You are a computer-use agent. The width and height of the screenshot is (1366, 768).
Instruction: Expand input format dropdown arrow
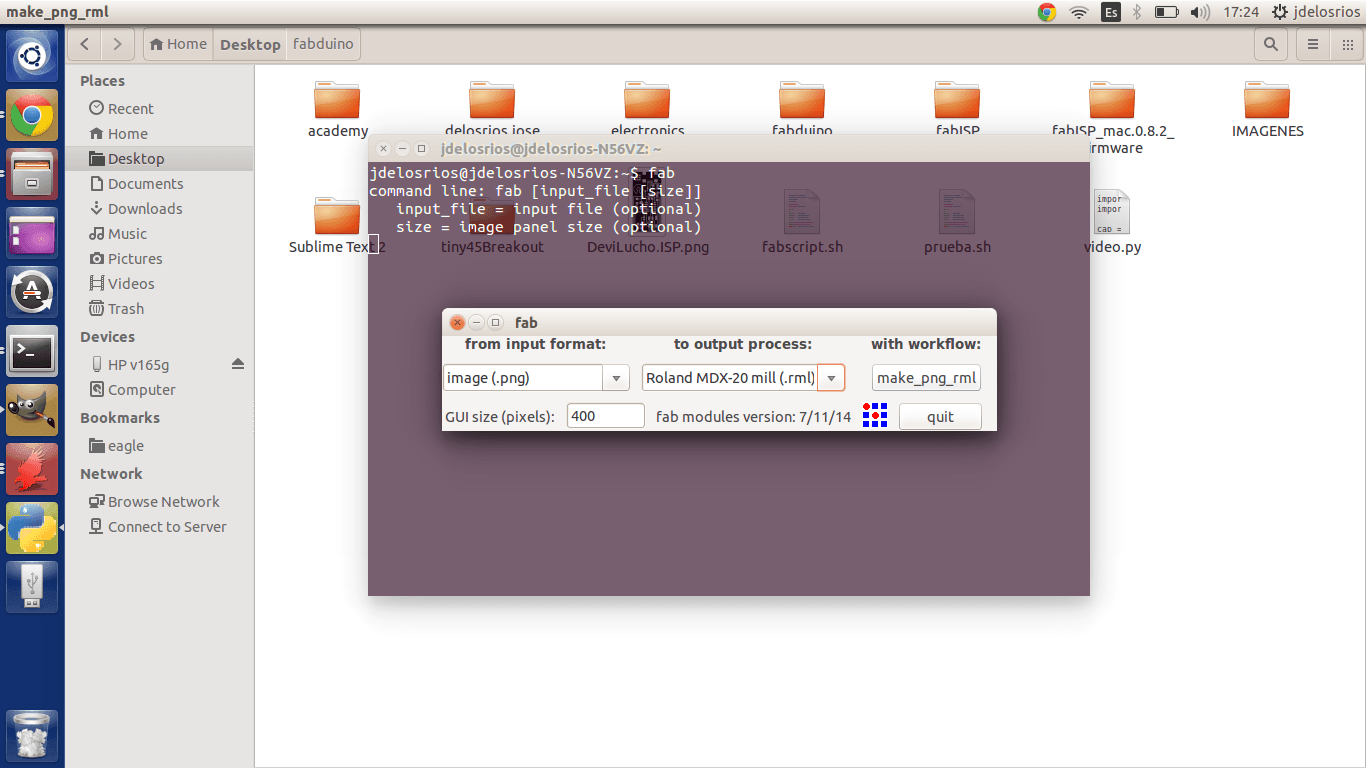[x=616, y=377]
